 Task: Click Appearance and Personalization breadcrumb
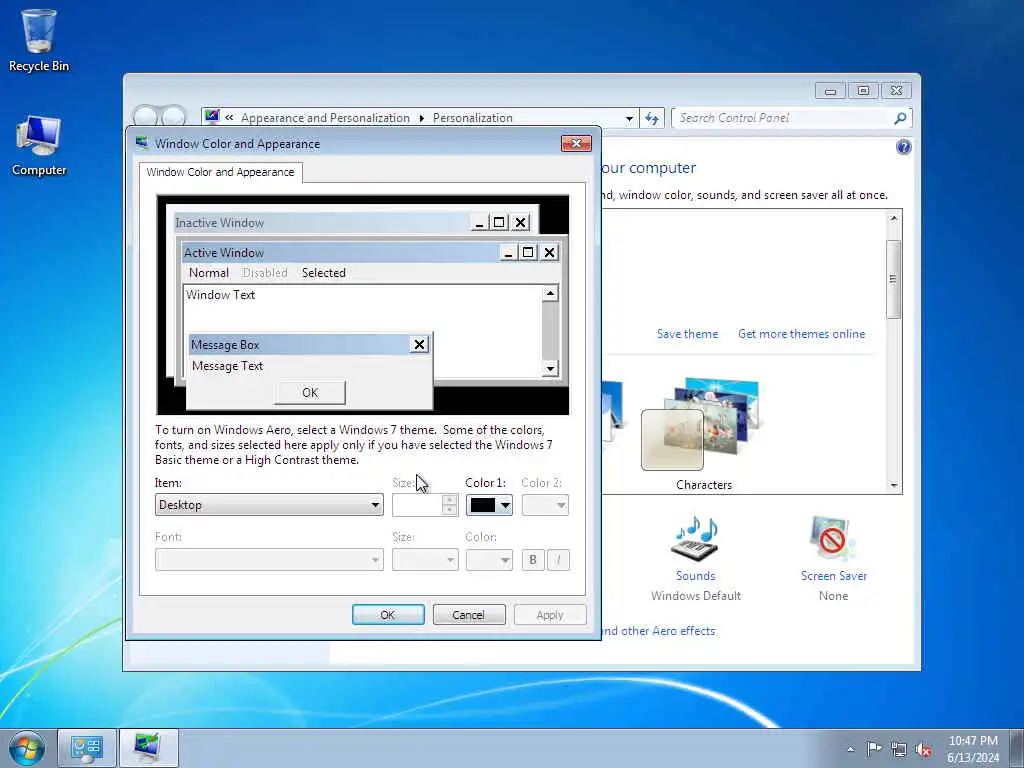pos(325,118)
